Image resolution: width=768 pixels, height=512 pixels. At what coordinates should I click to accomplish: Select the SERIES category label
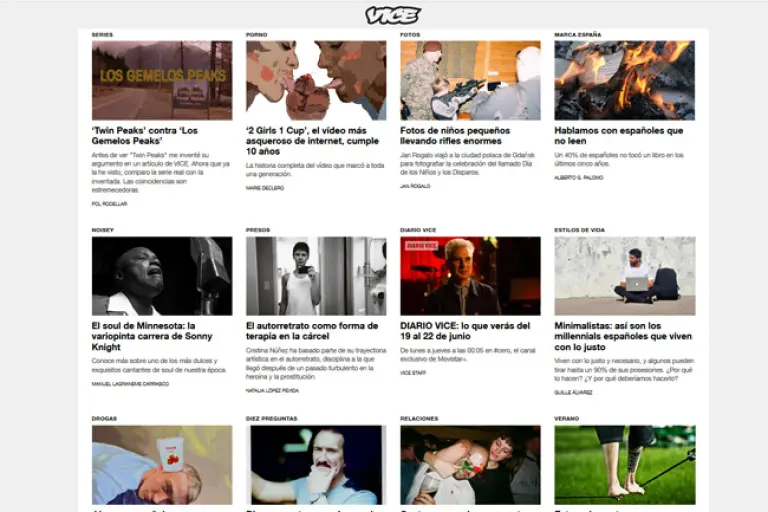click(x=102, y=35)
